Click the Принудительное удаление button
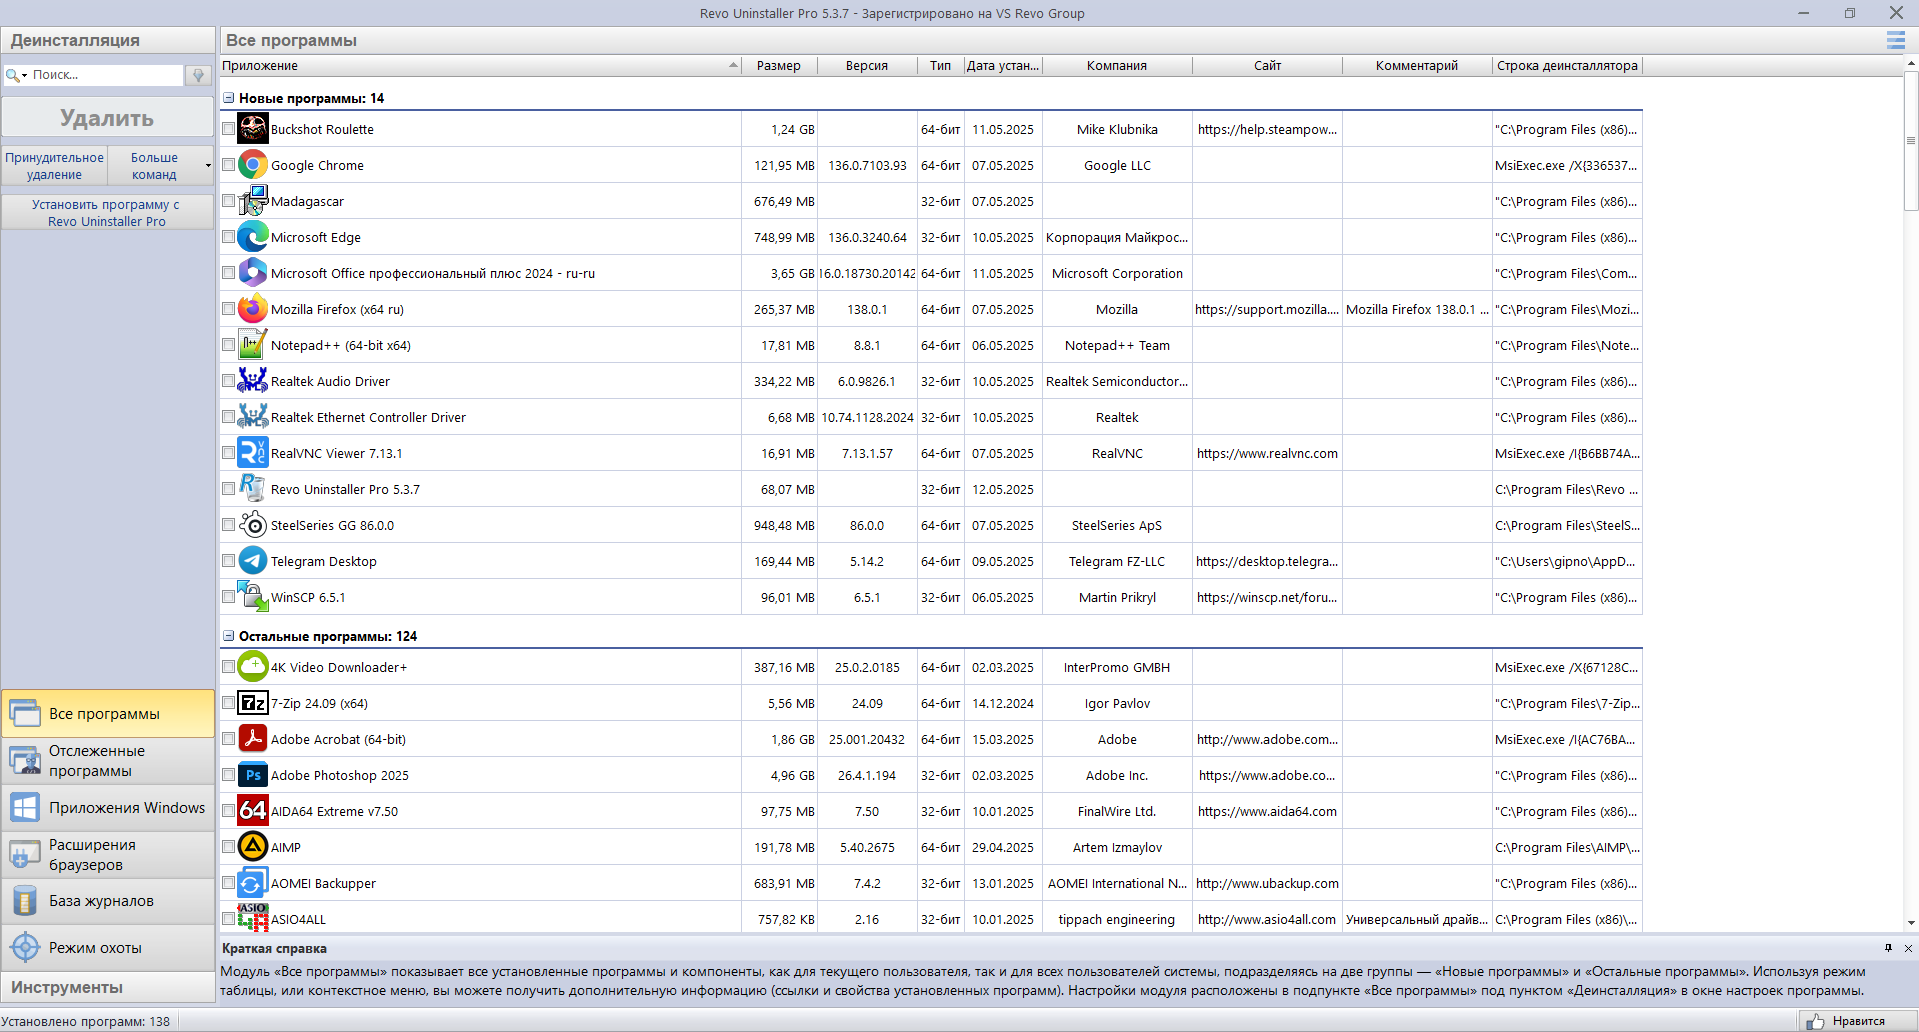Viewport: 1919px width, 1032px height. click(x=54, y=166)
